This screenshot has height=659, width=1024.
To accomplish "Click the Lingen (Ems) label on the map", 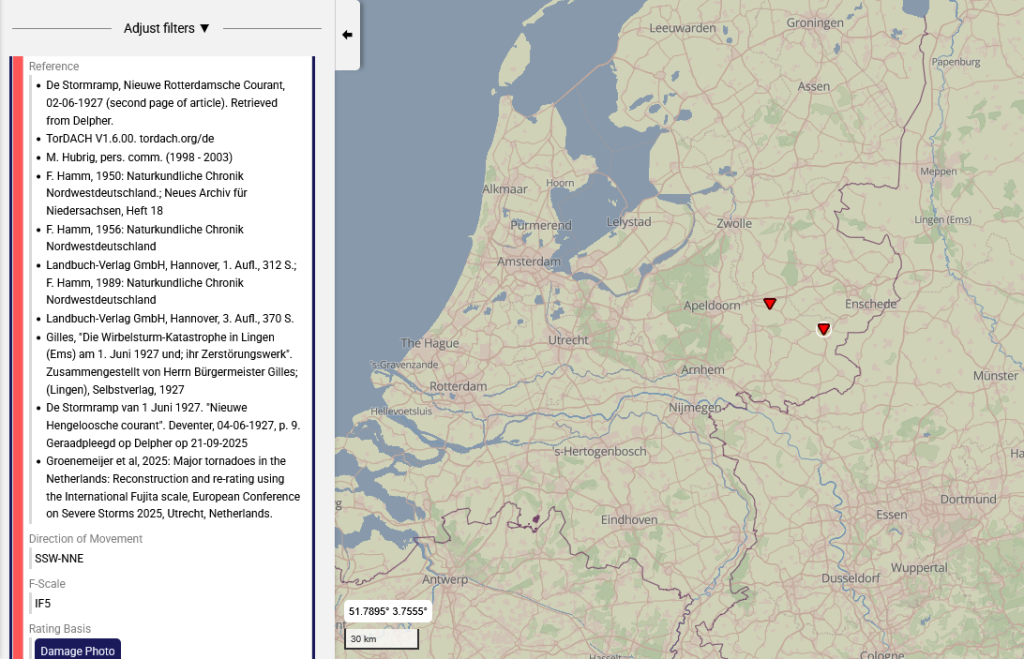I will pyautogui.click(x=941, y=220).
